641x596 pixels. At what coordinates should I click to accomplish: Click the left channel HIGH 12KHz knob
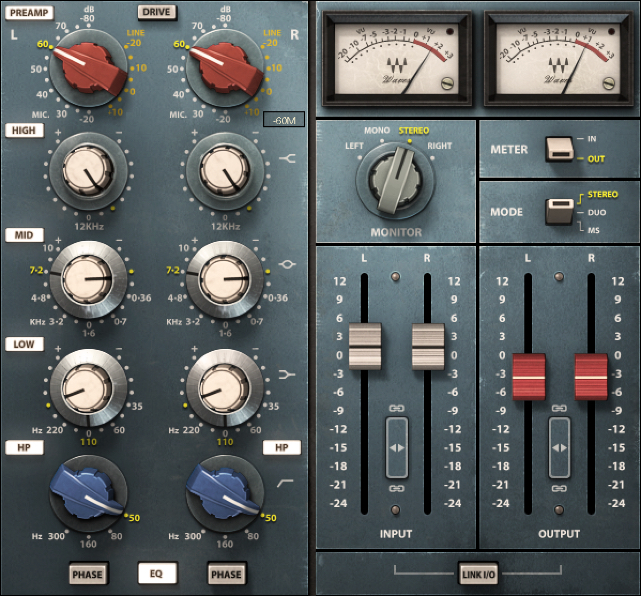point(88,171)
